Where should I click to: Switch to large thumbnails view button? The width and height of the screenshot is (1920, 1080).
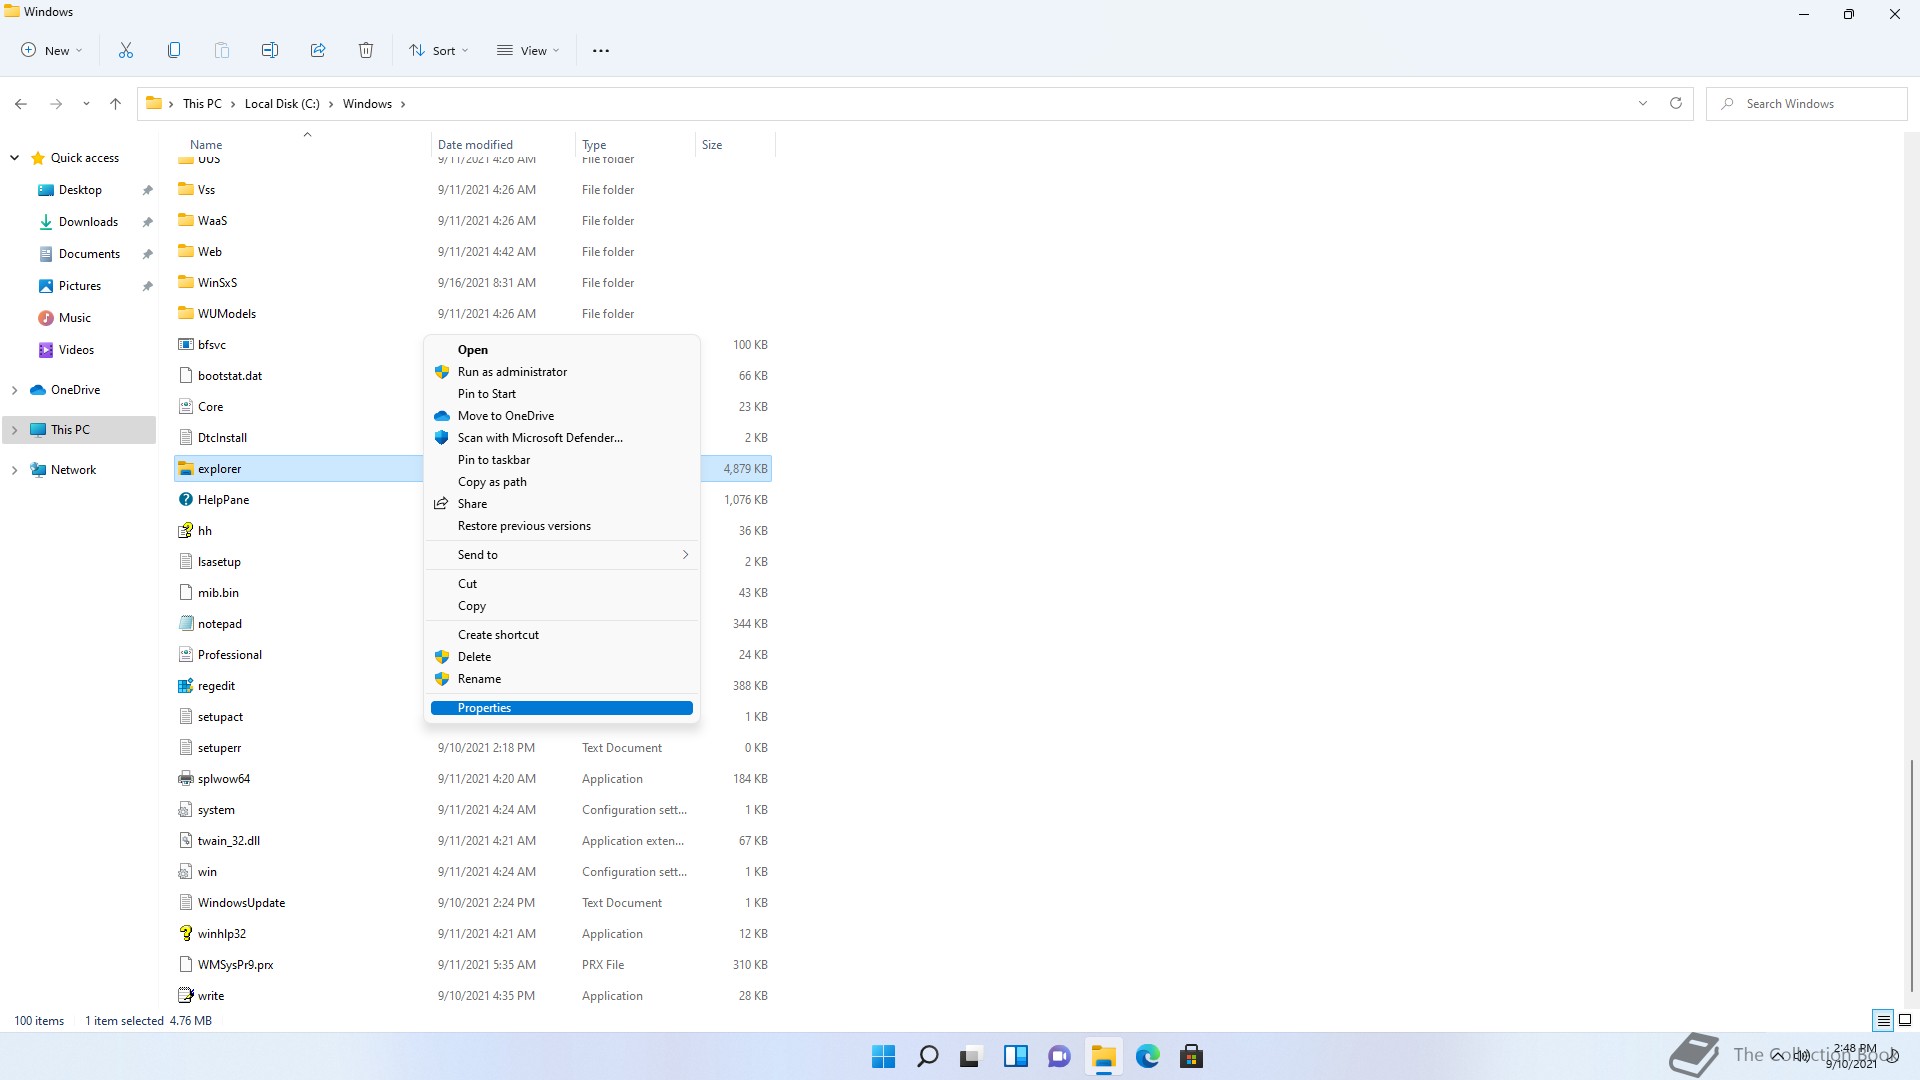click(1905, 1021)
